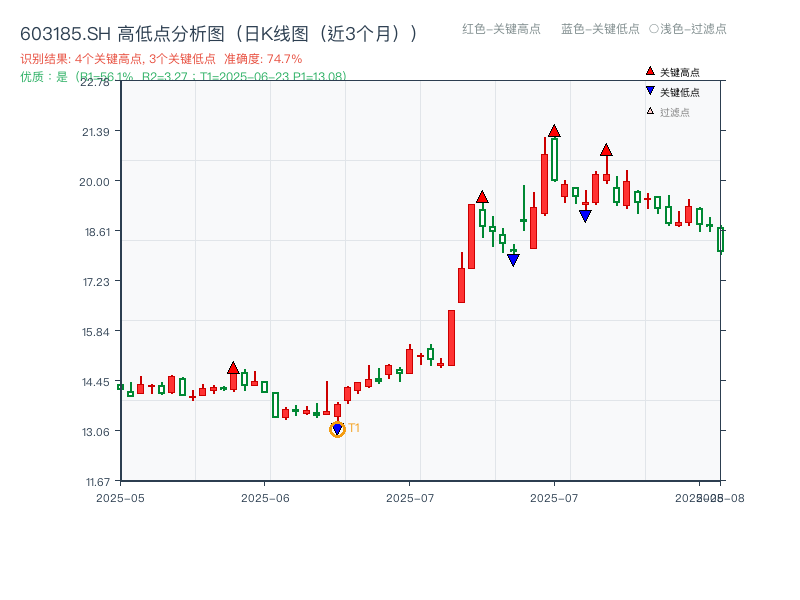The width and height of the screenshot is (800, 600).
Task: Select the blue triangle inside the orange circle
Action: 337,427
